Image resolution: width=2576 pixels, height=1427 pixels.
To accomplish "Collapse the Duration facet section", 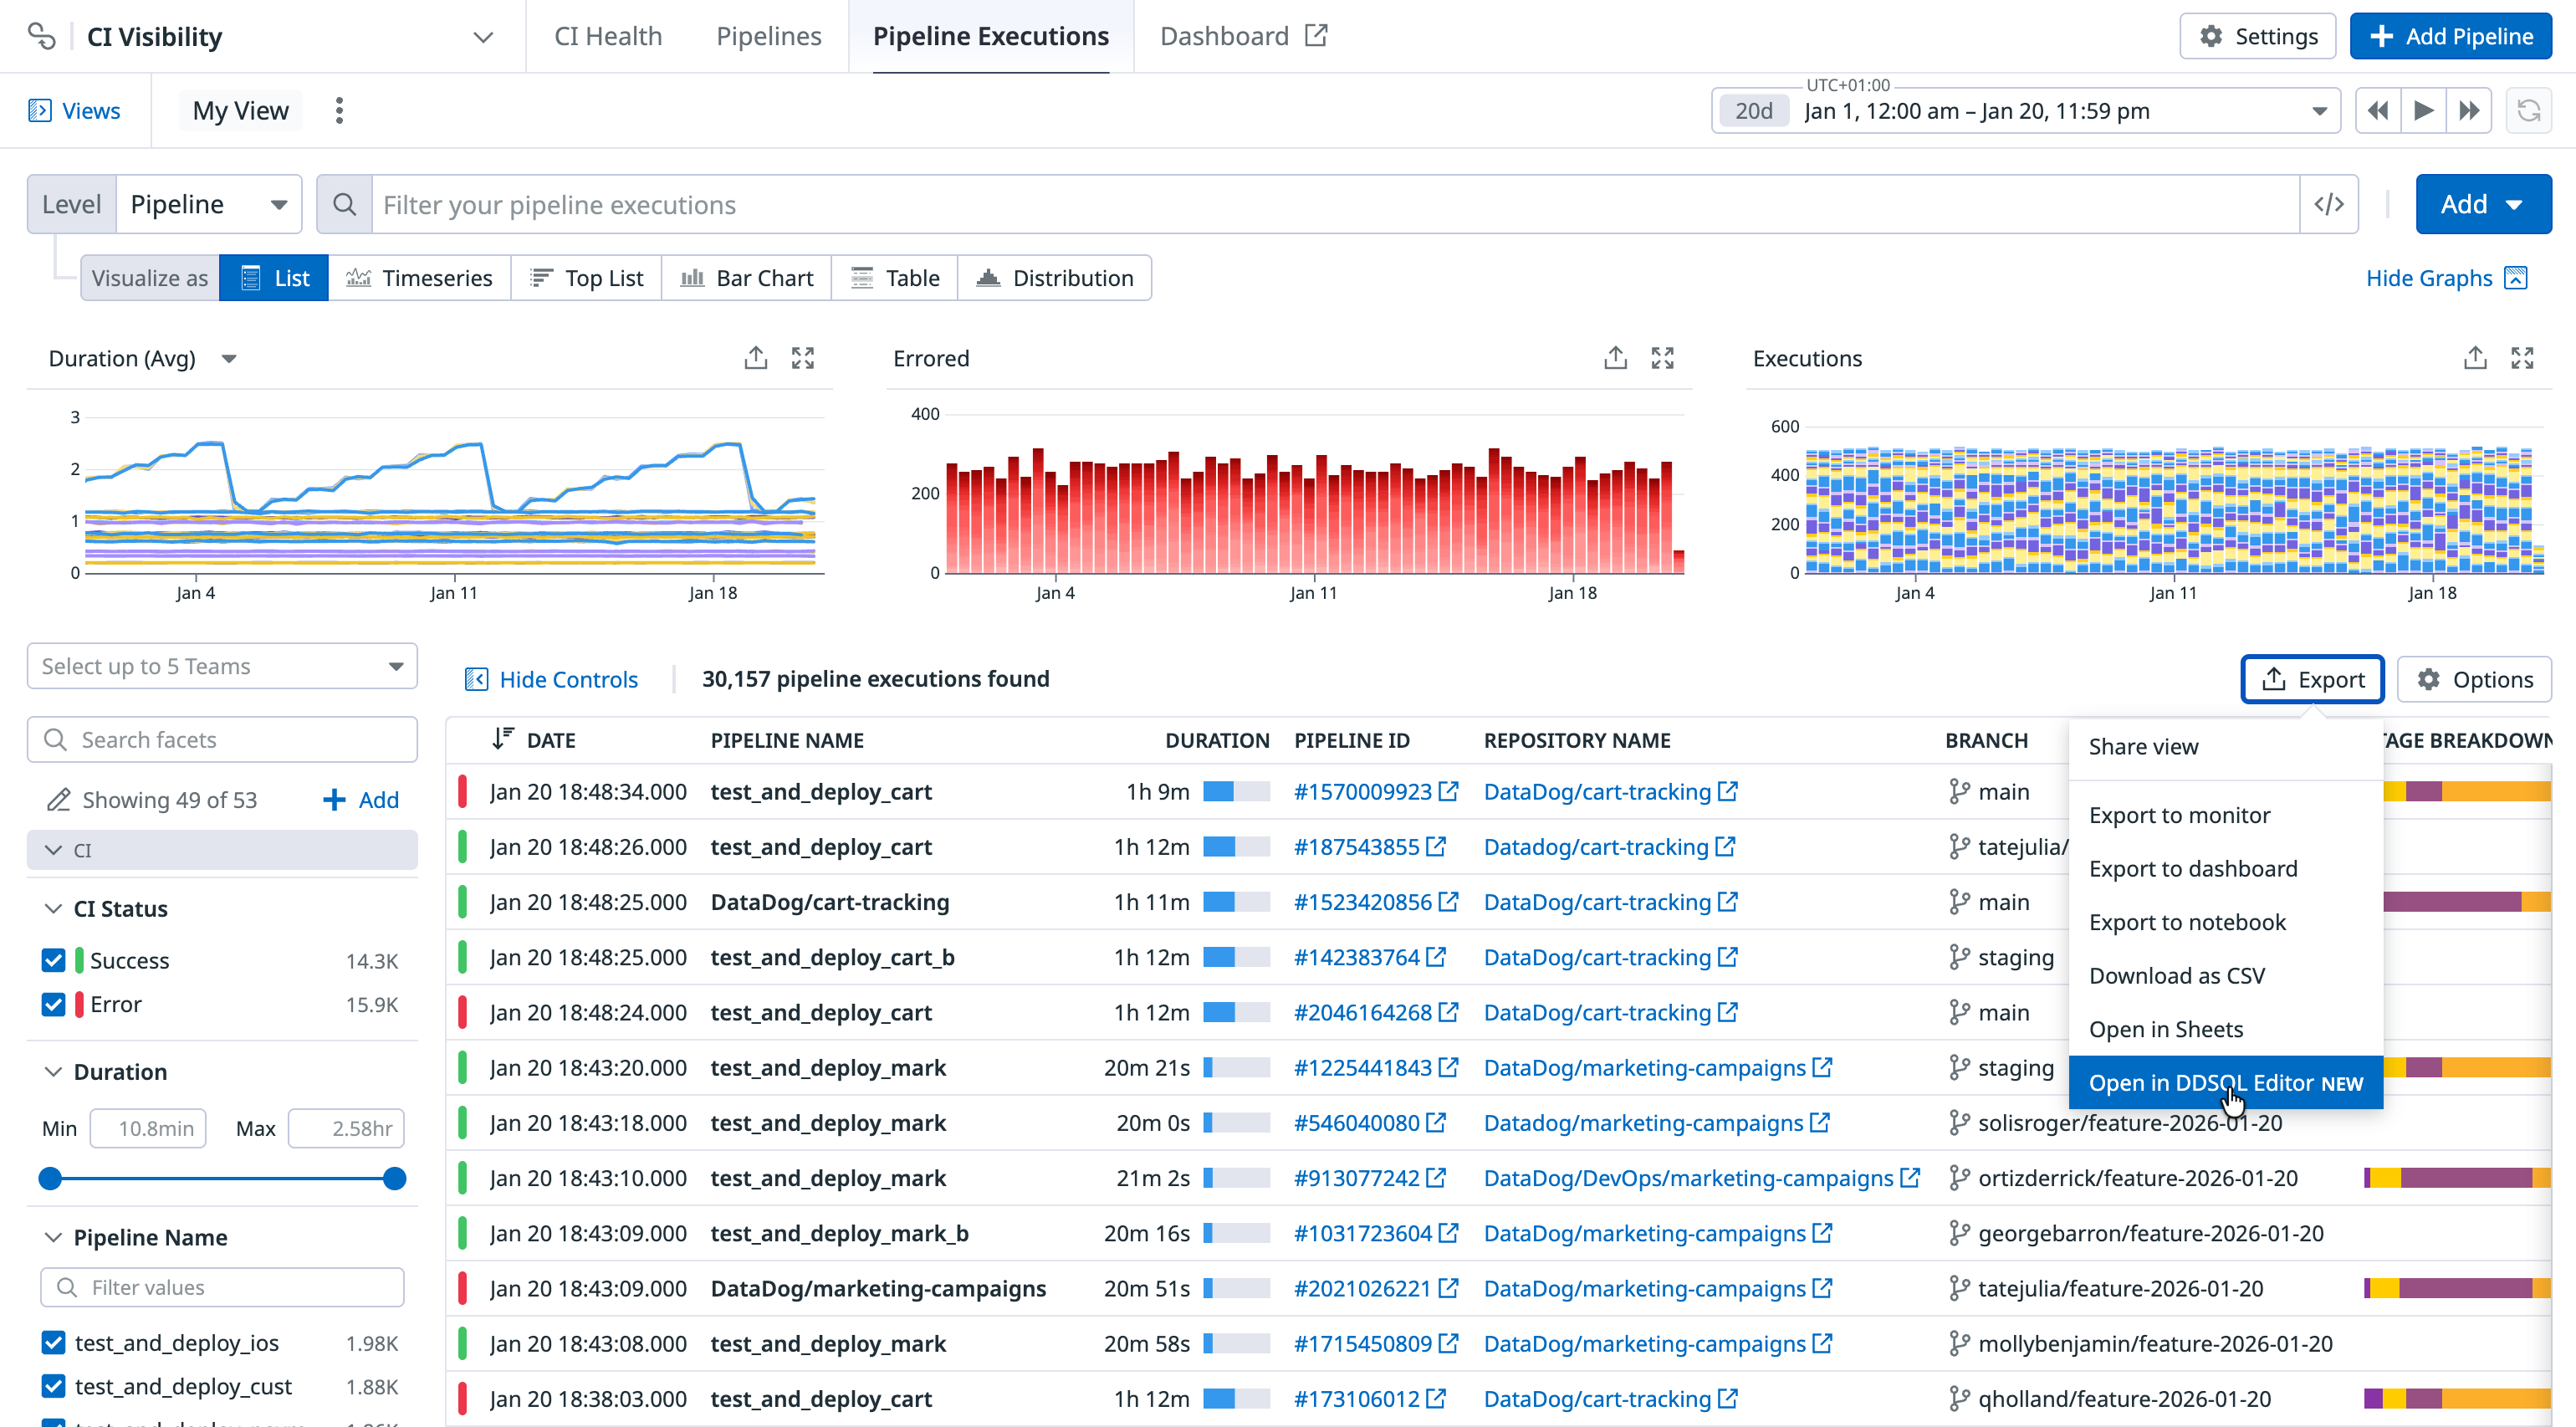I will (54, 1072).
